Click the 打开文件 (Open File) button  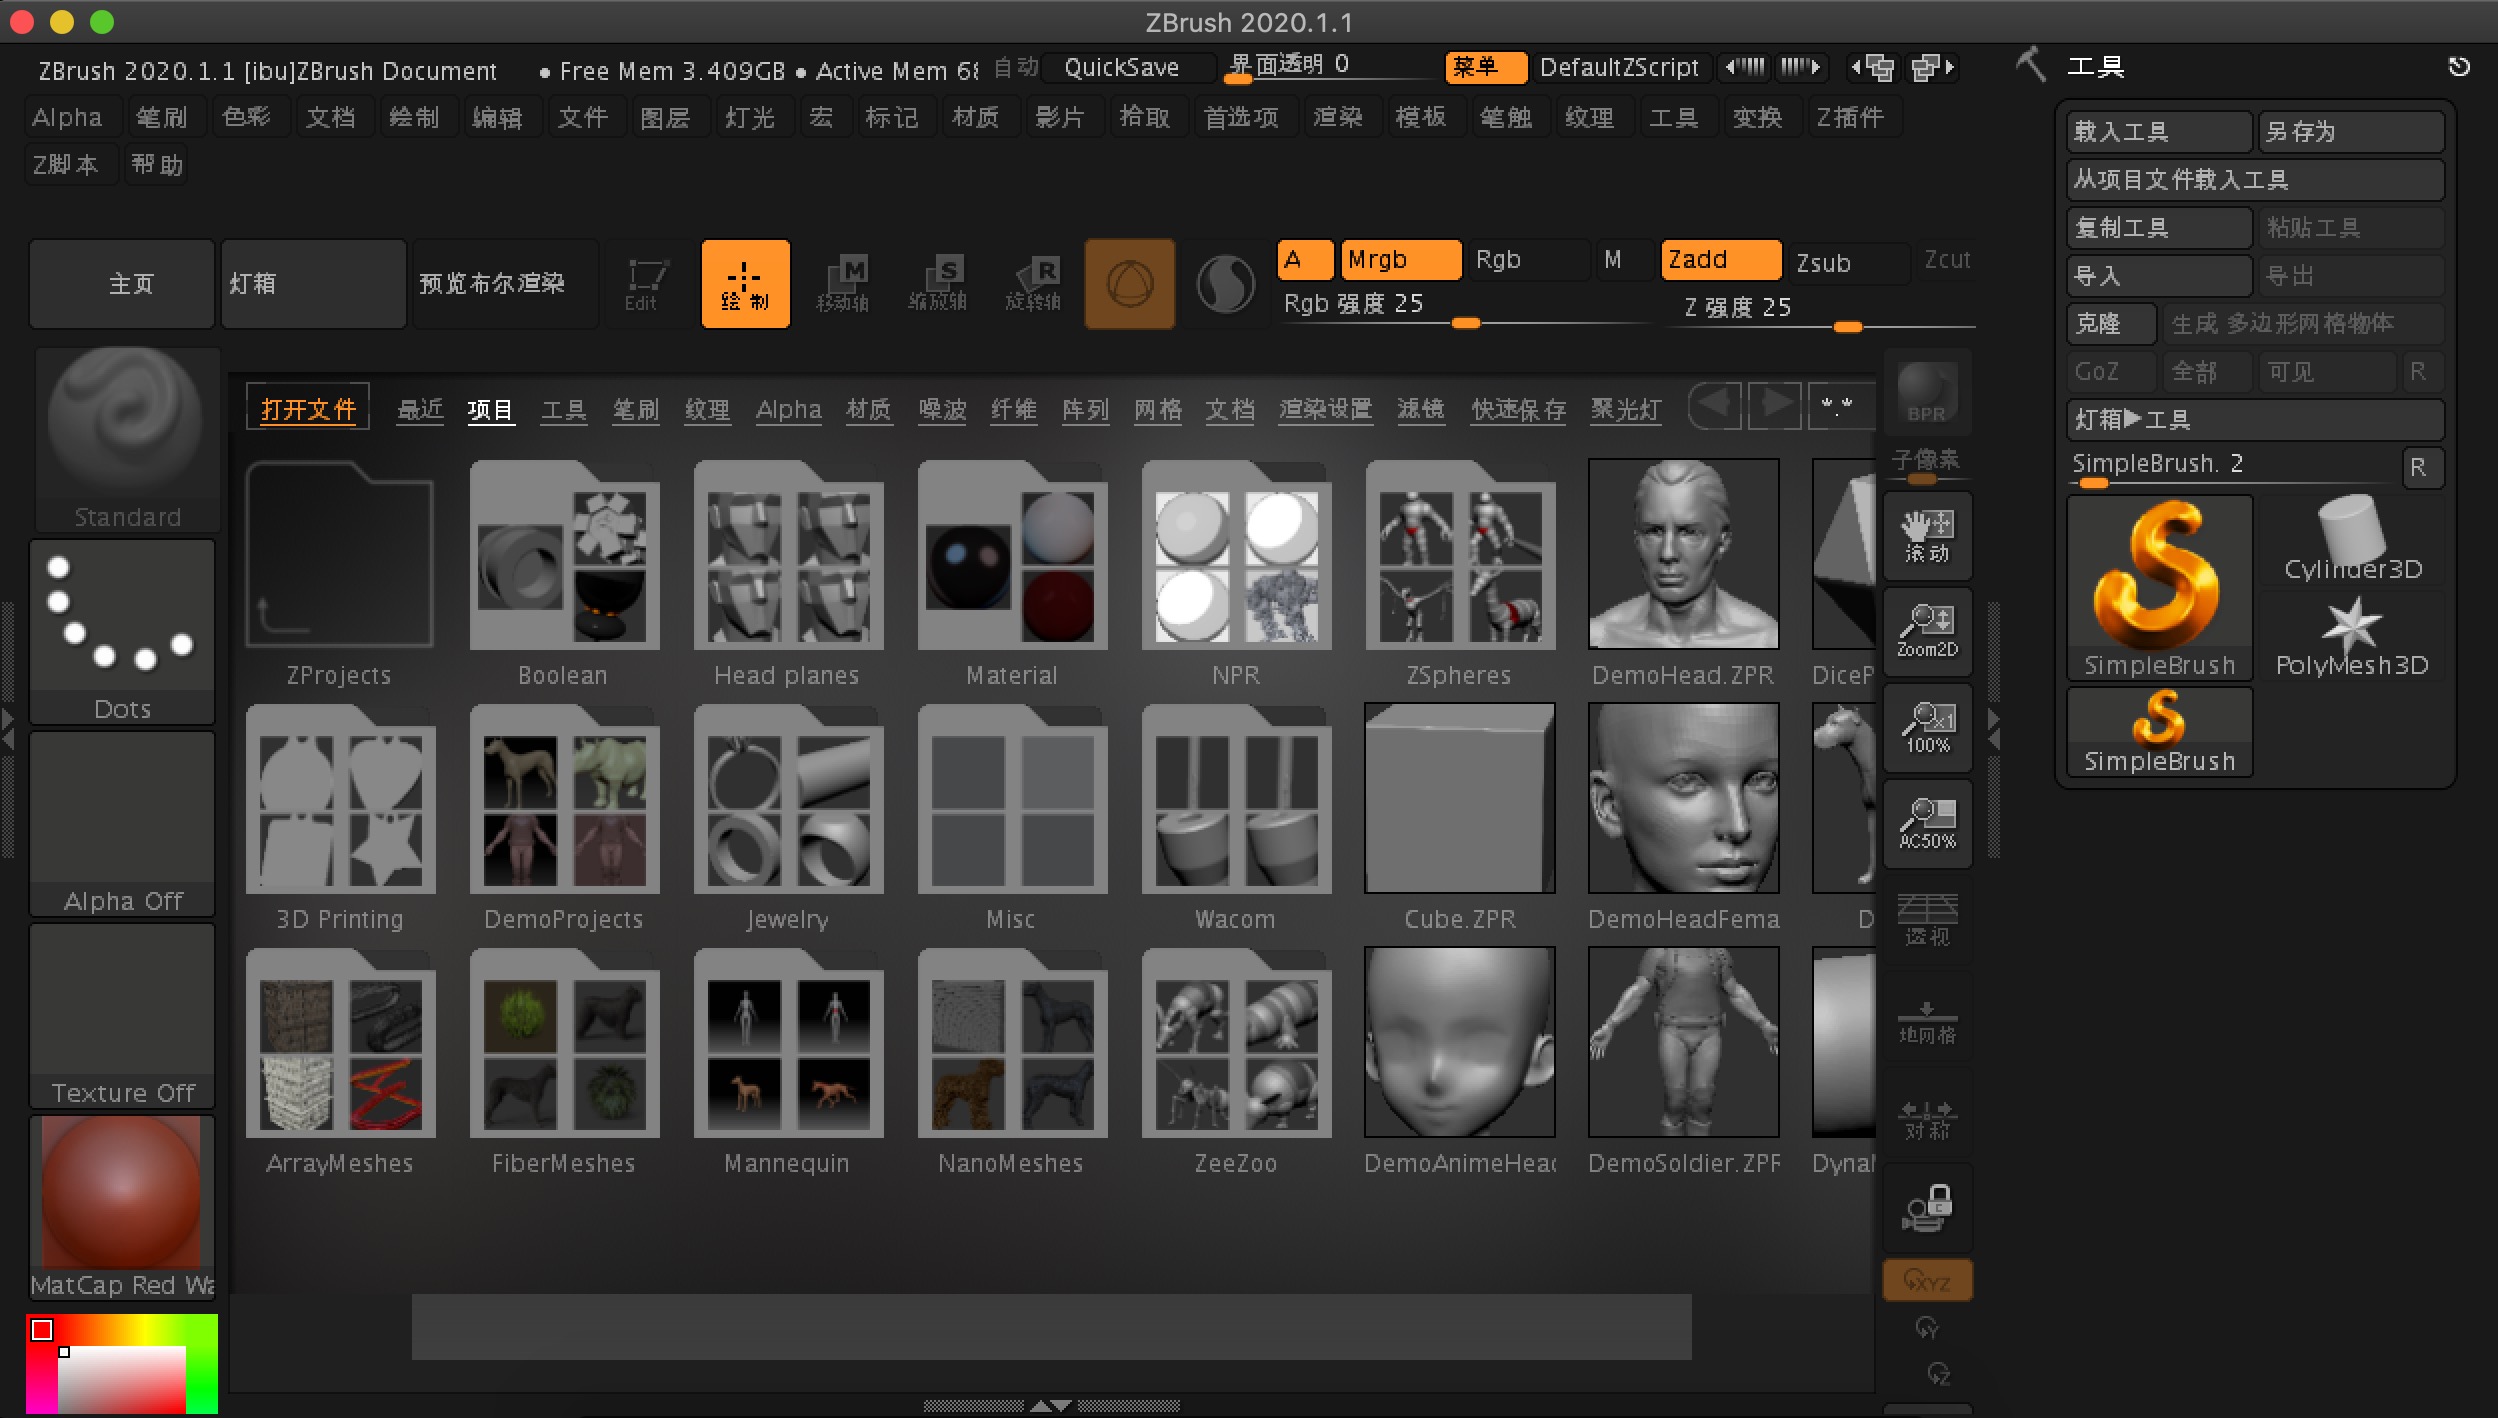coord(308,408)
